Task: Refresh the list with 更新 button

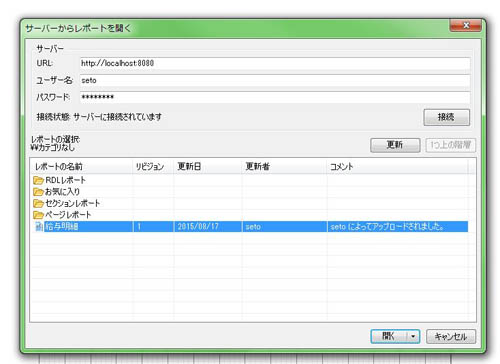Action: (395, 145)
